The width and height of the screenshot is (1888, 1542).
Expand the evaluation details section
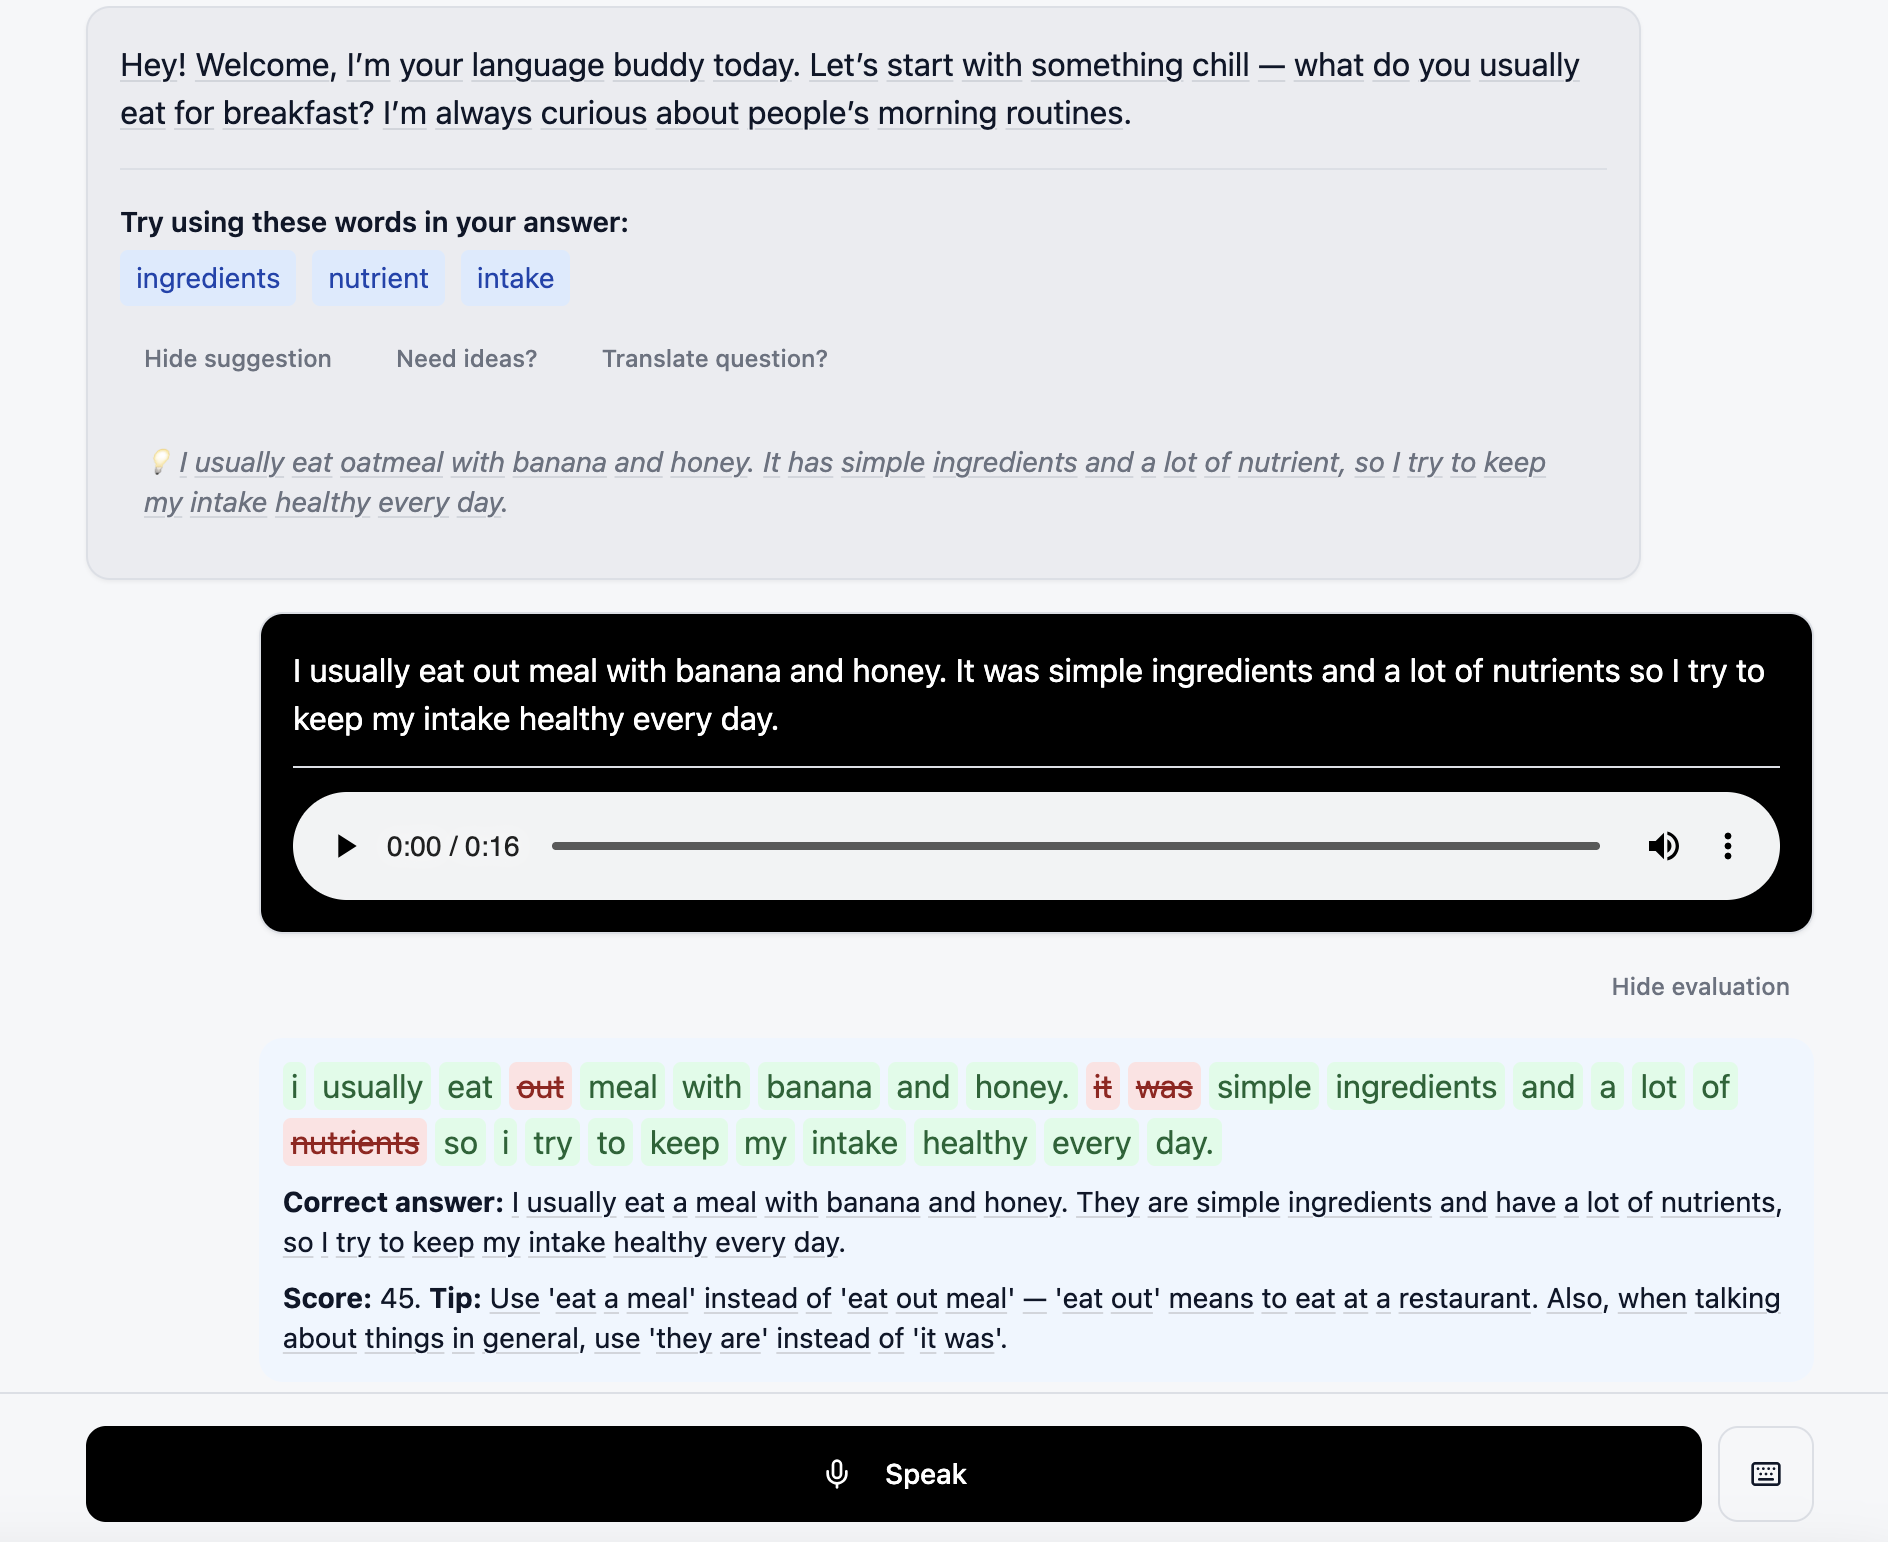(1700, 986)
